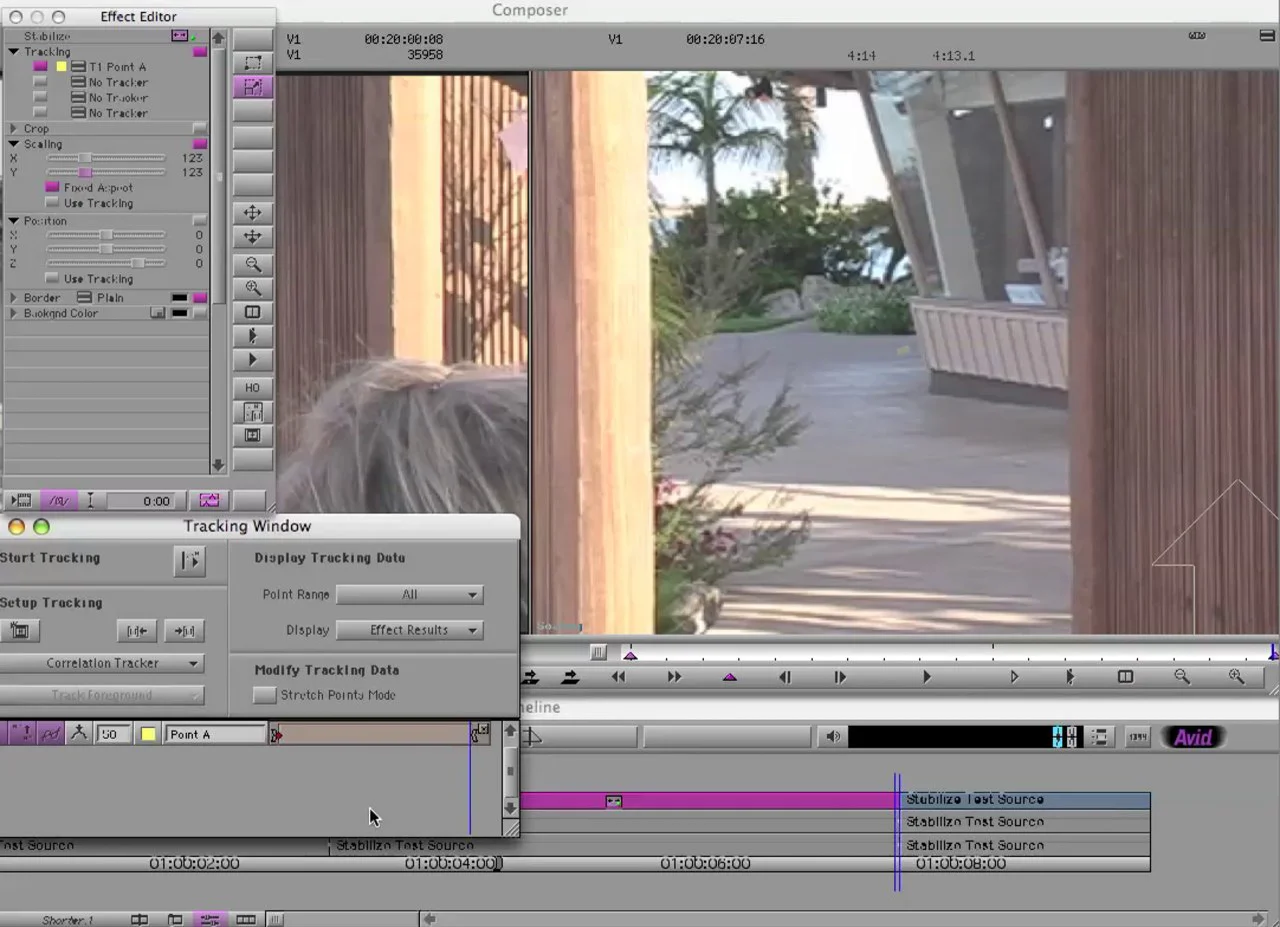
Task: Open the Border Plain style menu
Action: pos(85,298)
